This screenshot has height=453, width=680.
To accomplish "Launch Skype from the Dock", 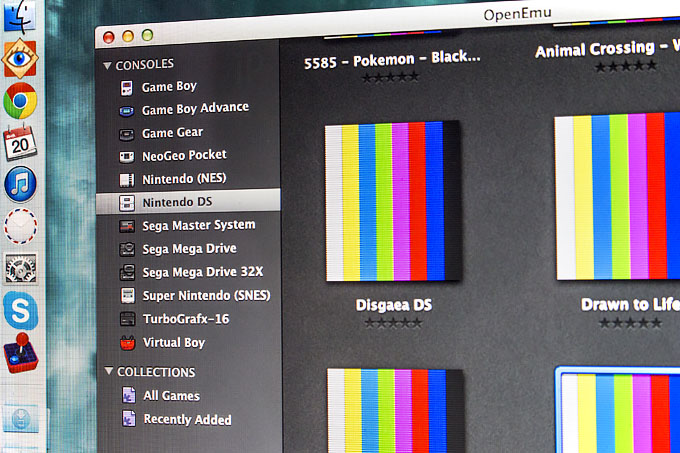I will pos(20,310).
